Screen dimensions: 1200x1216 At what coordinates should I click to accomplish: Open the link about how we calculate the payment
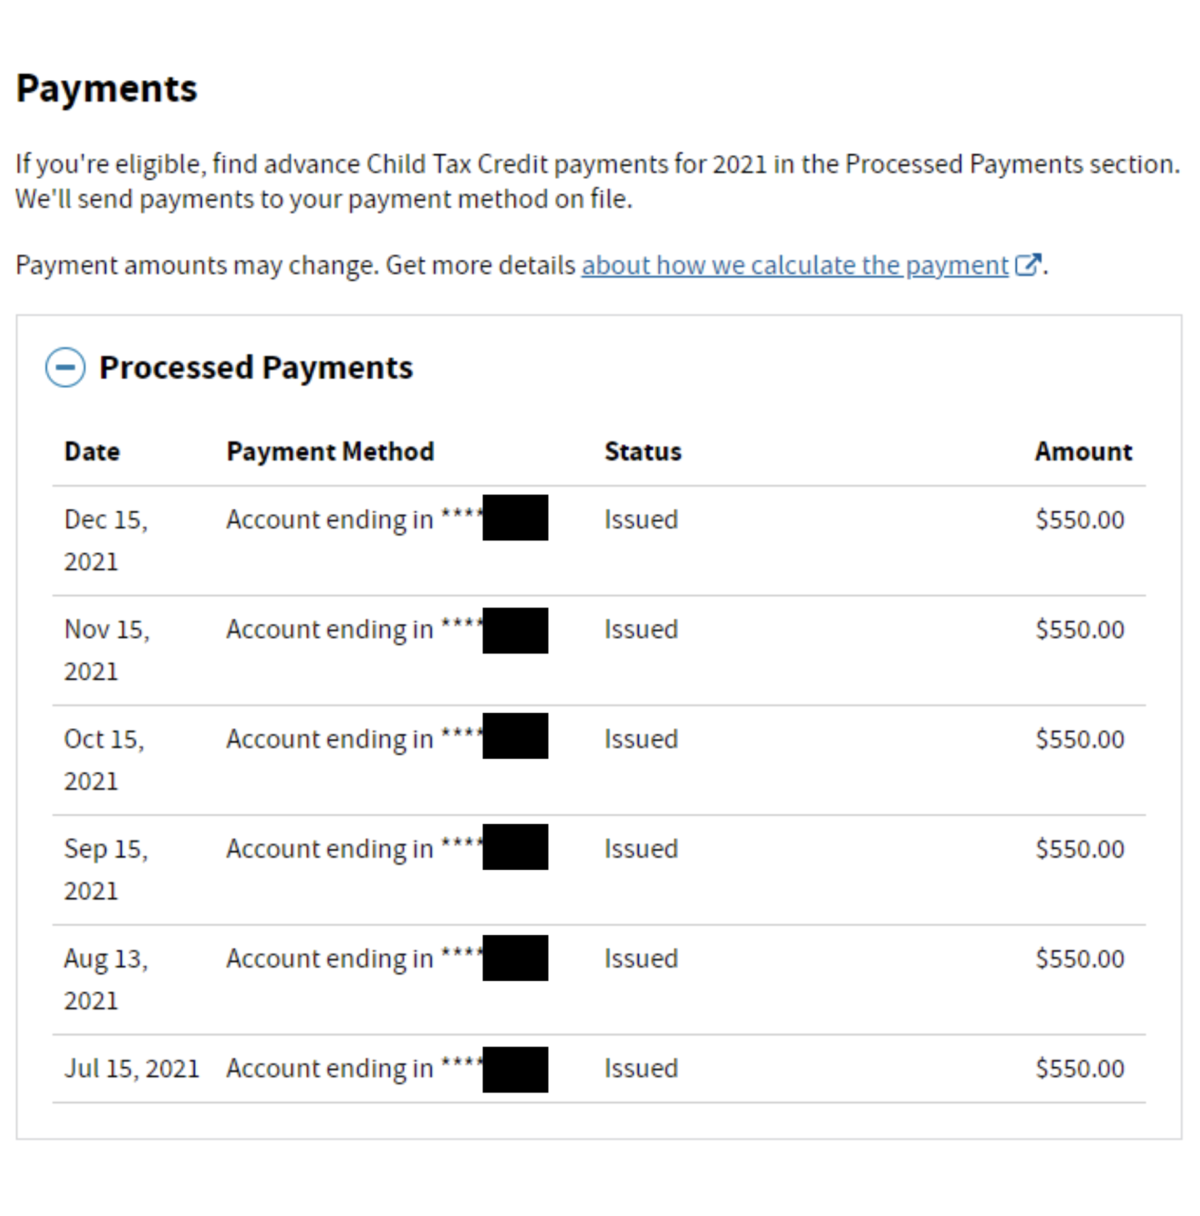coord(795,264)
